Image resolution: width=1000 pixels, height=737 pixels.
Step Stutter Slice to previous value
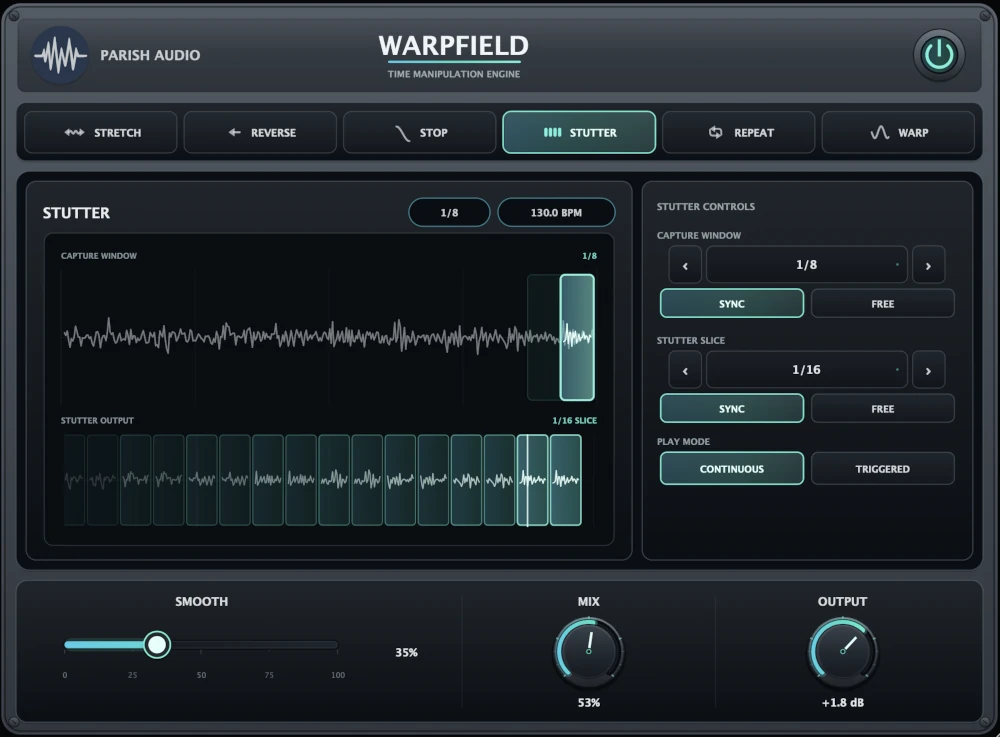(x=685, y=370)
